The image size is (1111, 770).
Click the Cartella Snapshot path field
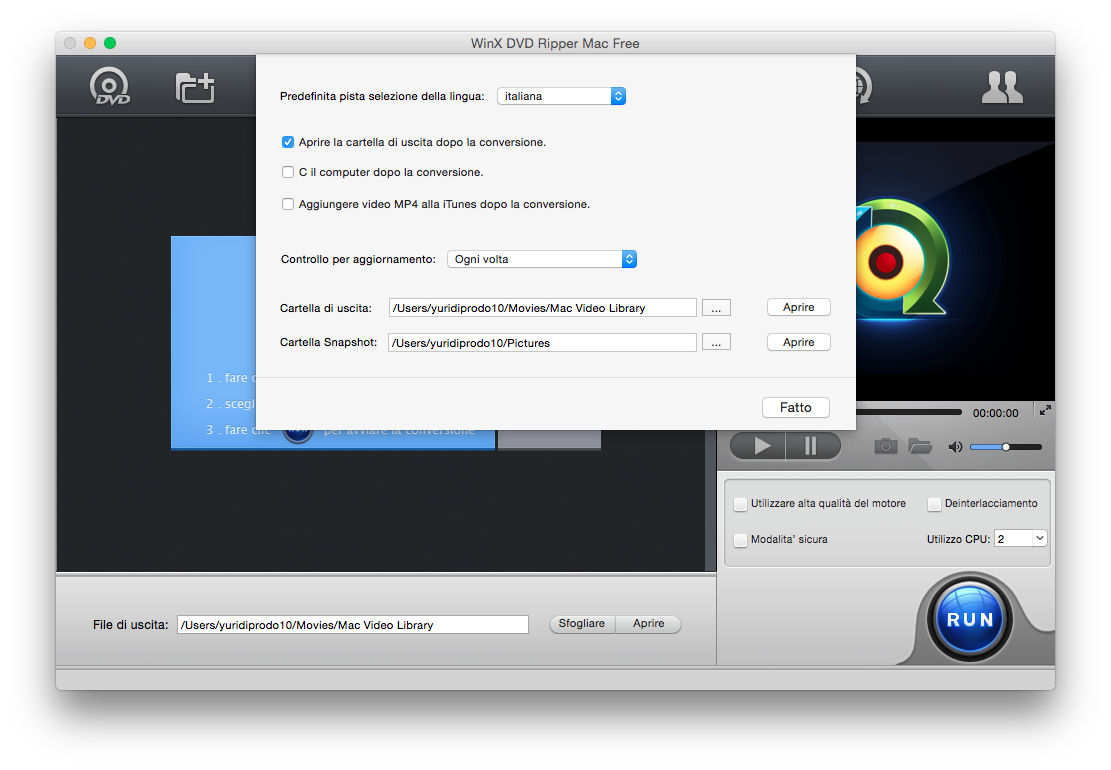pos(543,343)
